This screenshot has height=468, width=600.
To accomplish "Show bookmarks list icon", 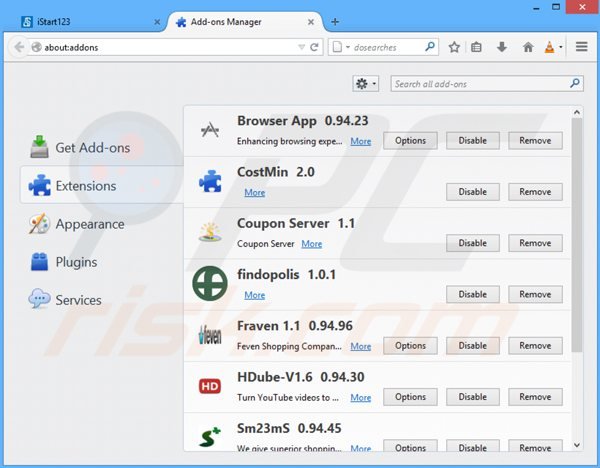I will [476, 47].
